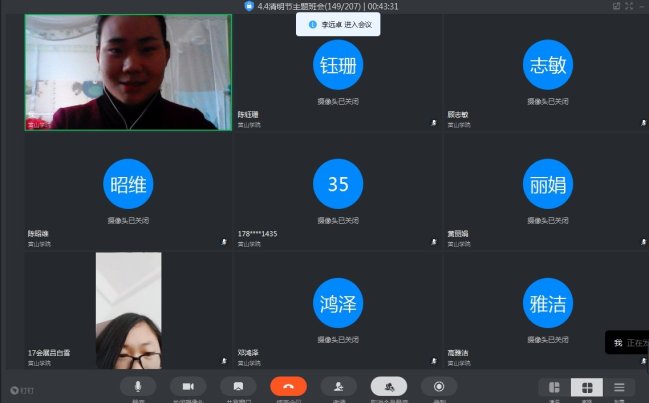Click the info icon in the join notification

pyautogui.click(x=312, y=24)
